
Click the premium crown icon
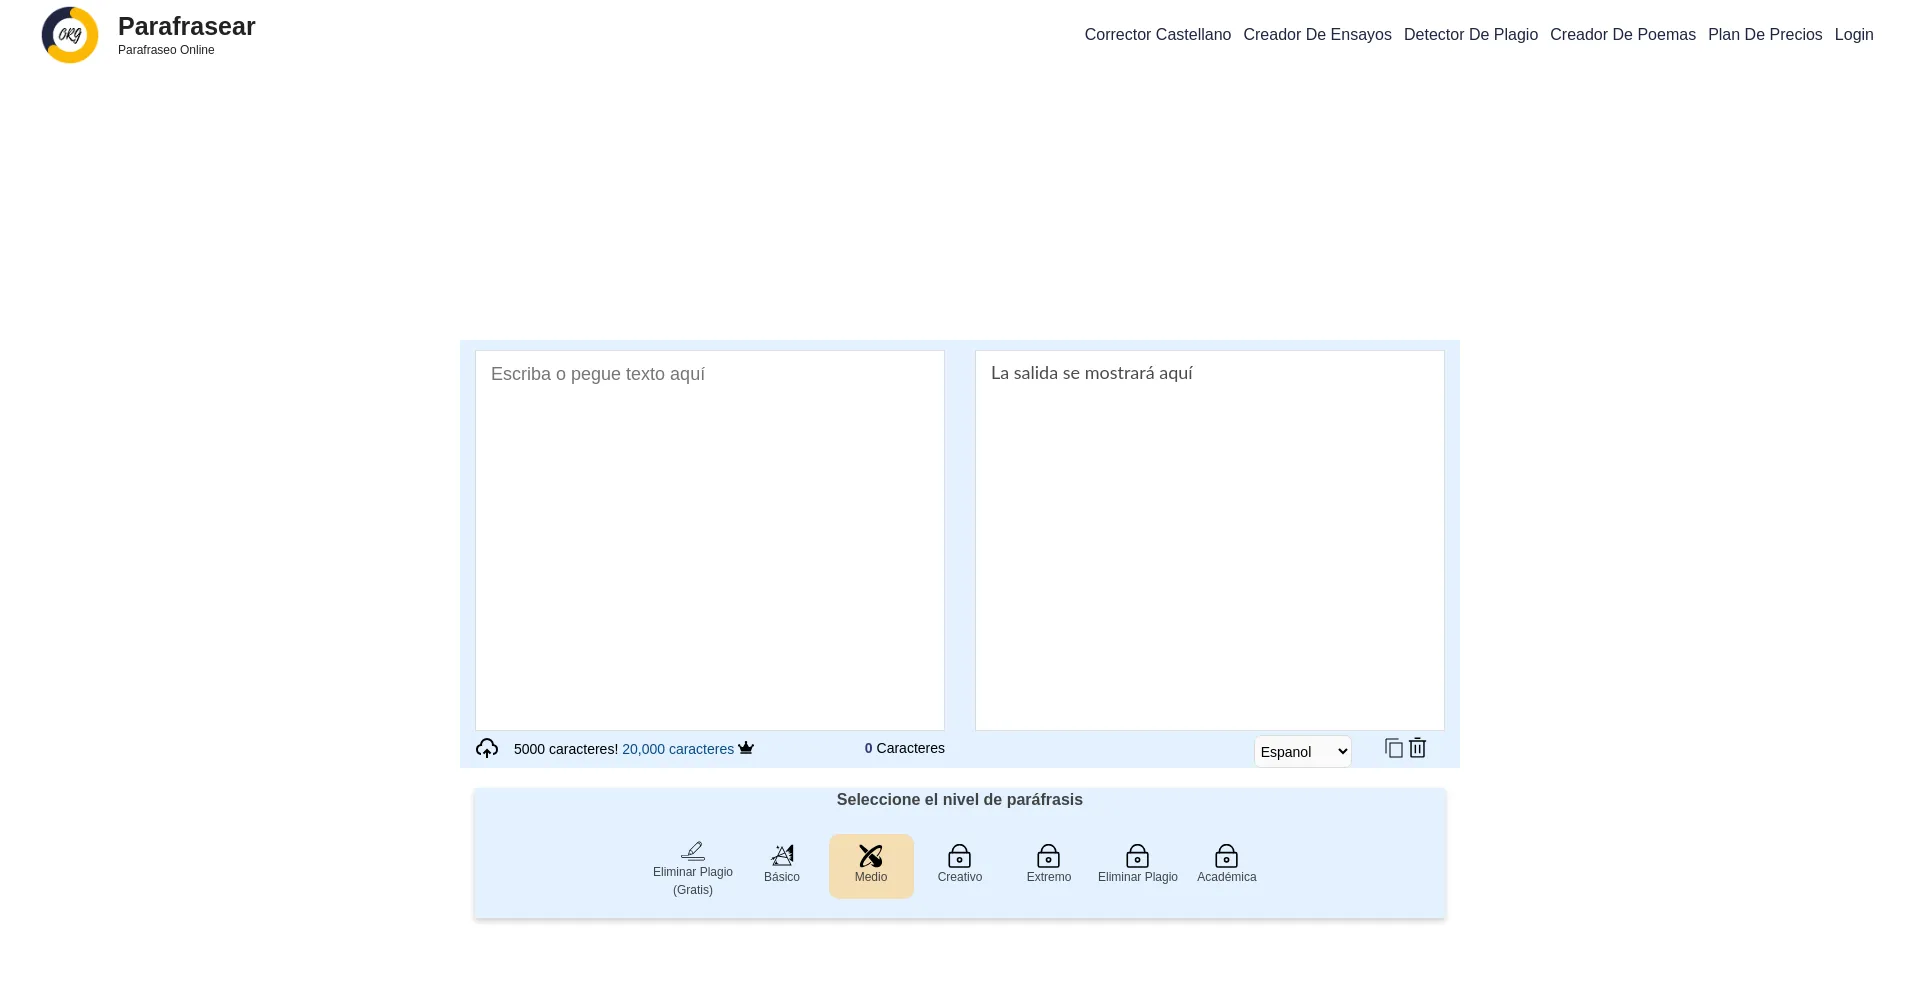(746, 748)
